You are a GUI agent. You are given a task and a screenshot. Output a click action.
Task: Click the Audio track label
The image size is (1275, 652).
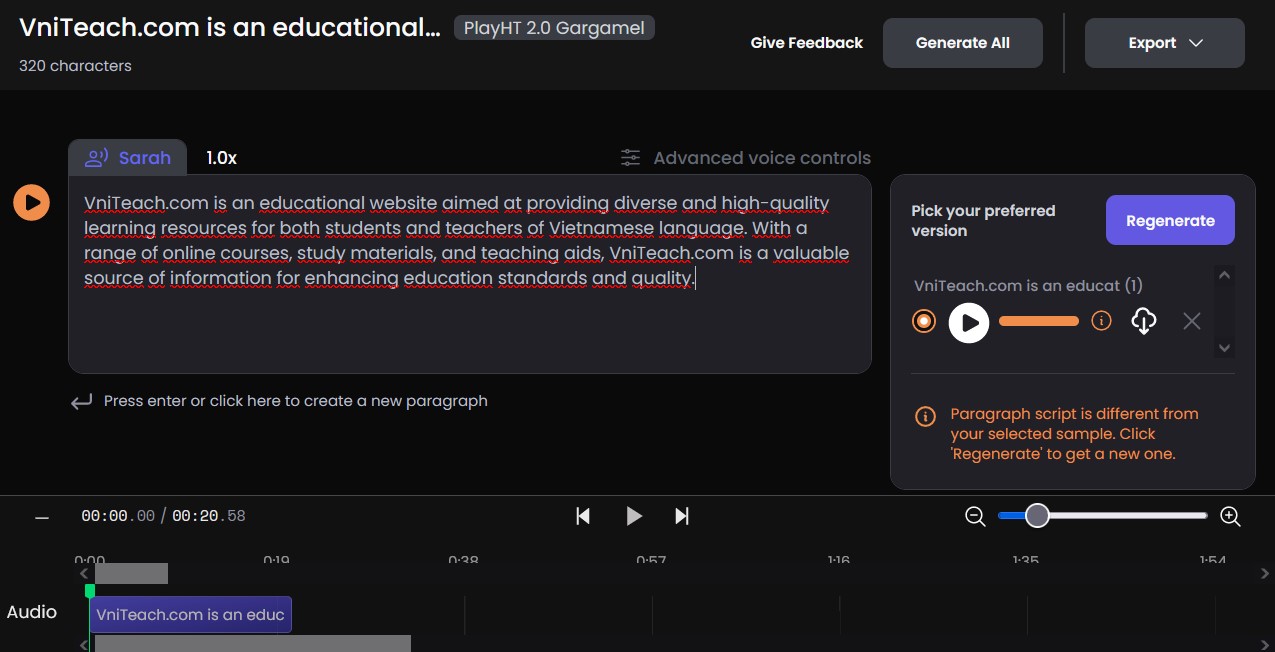[32, 612]
